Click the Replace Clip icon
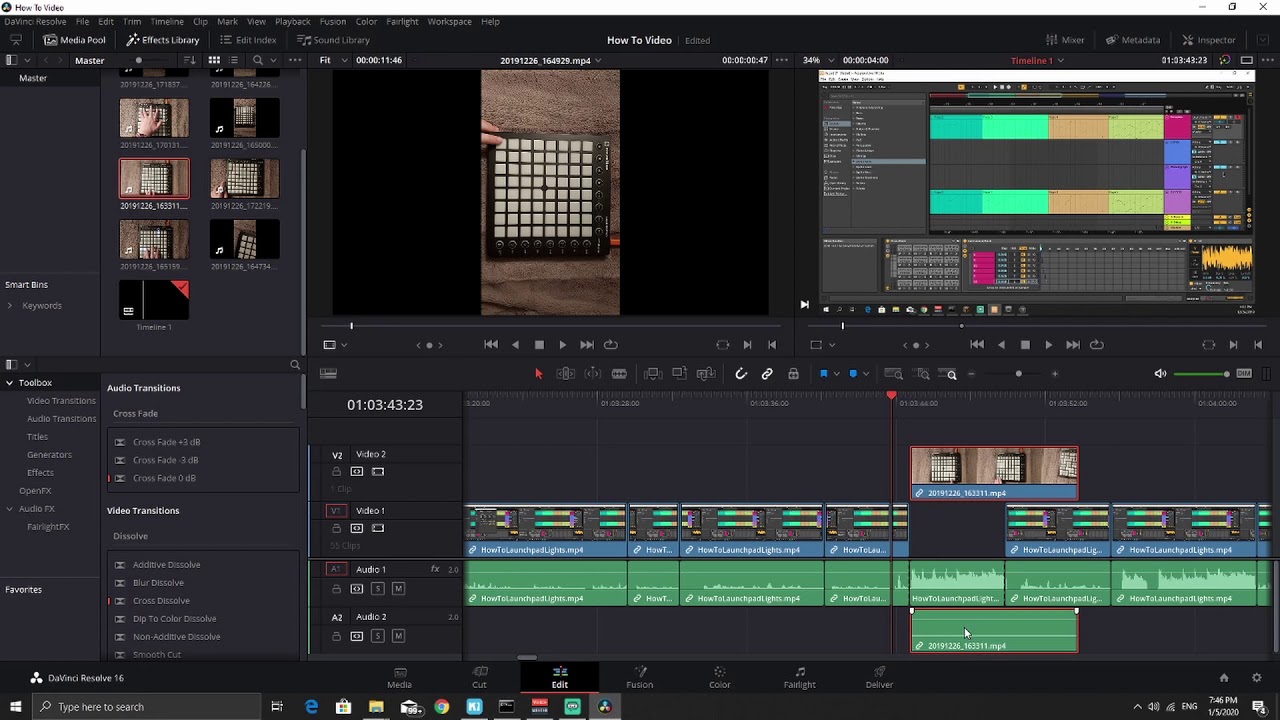Image resolution: width=1280 pixels, height=720 pixels. point(706,374)
